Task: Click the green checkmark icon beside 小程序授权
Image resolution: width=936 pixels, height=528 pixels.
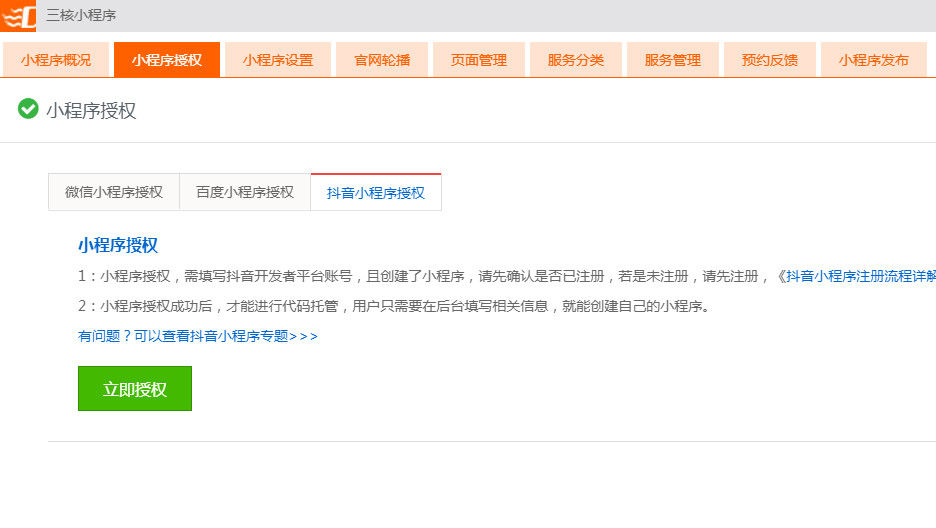Action: tap(28, 109)
